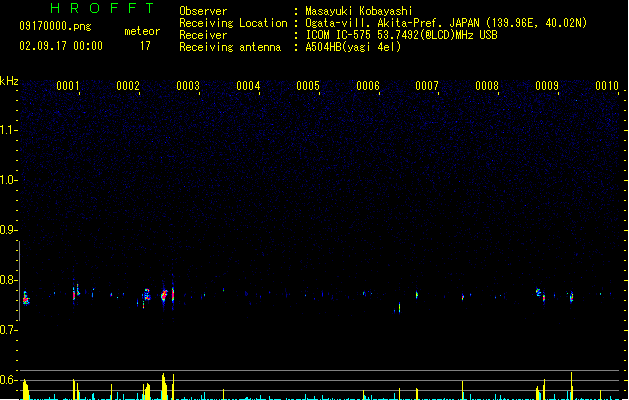This screenshot has height=400, width=629.
Task: Click time marker 0001
Action: click(68, 86)
